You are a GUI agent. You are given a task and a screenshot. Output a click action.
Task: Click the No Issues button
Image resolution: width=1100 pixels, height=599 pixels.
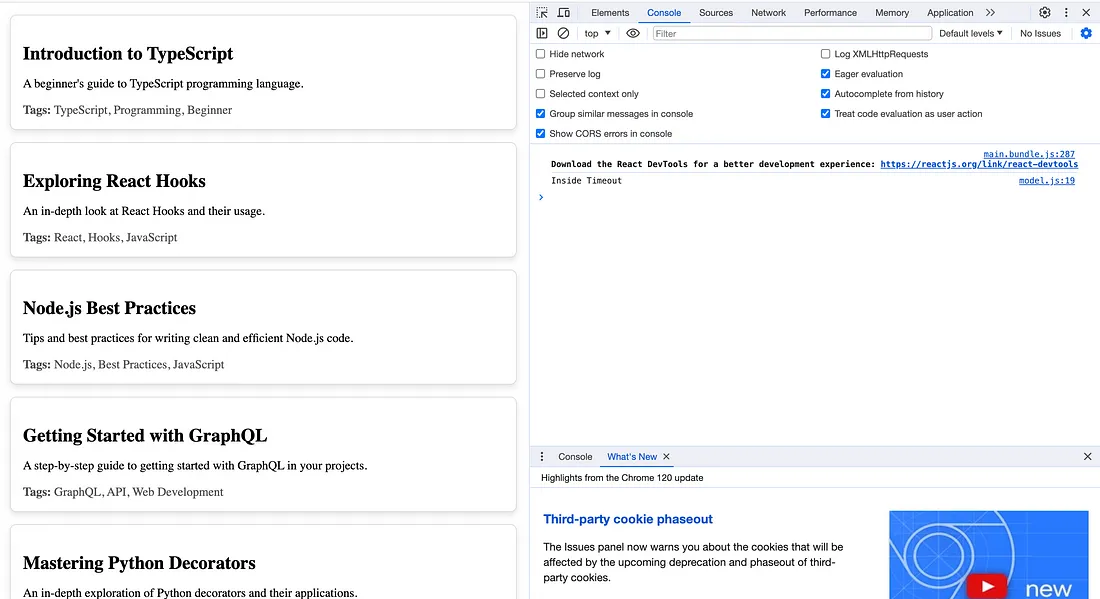pyautogui.click(x=1040, y=33)
